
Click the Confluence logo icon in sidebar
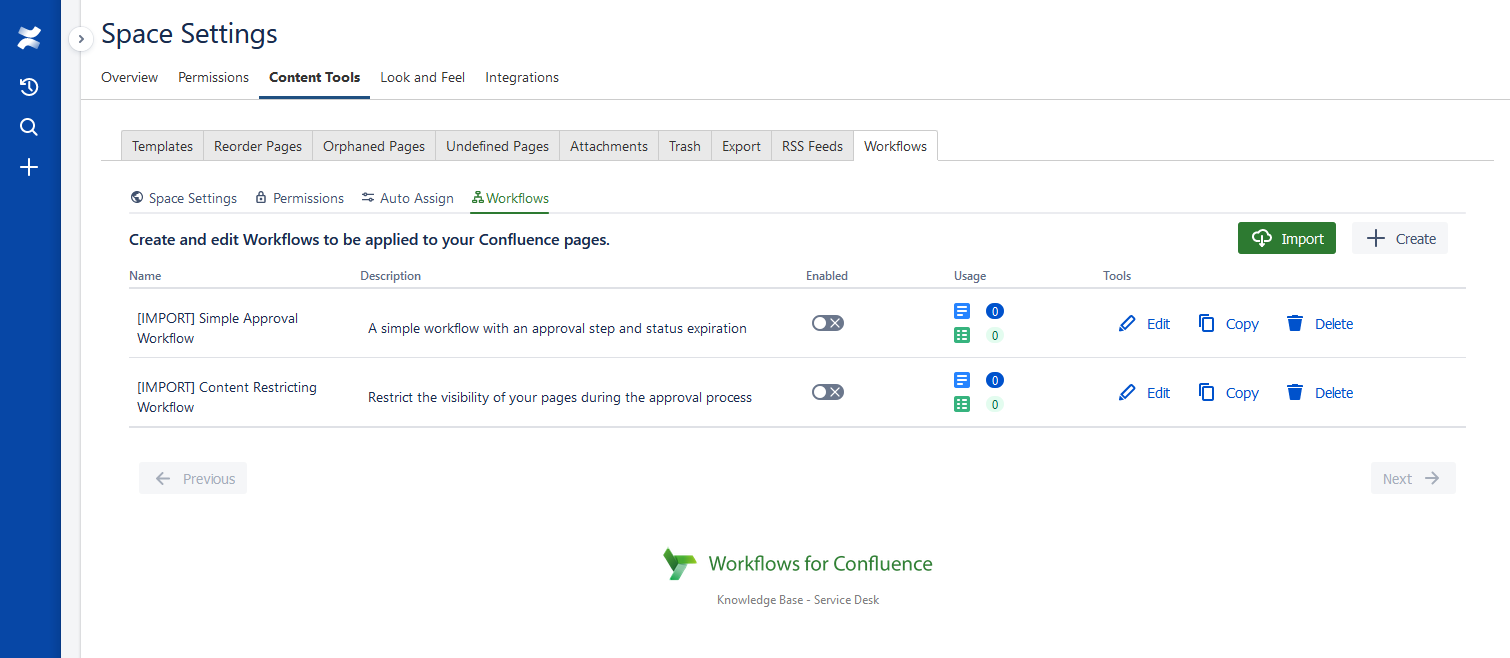(29, 38)
